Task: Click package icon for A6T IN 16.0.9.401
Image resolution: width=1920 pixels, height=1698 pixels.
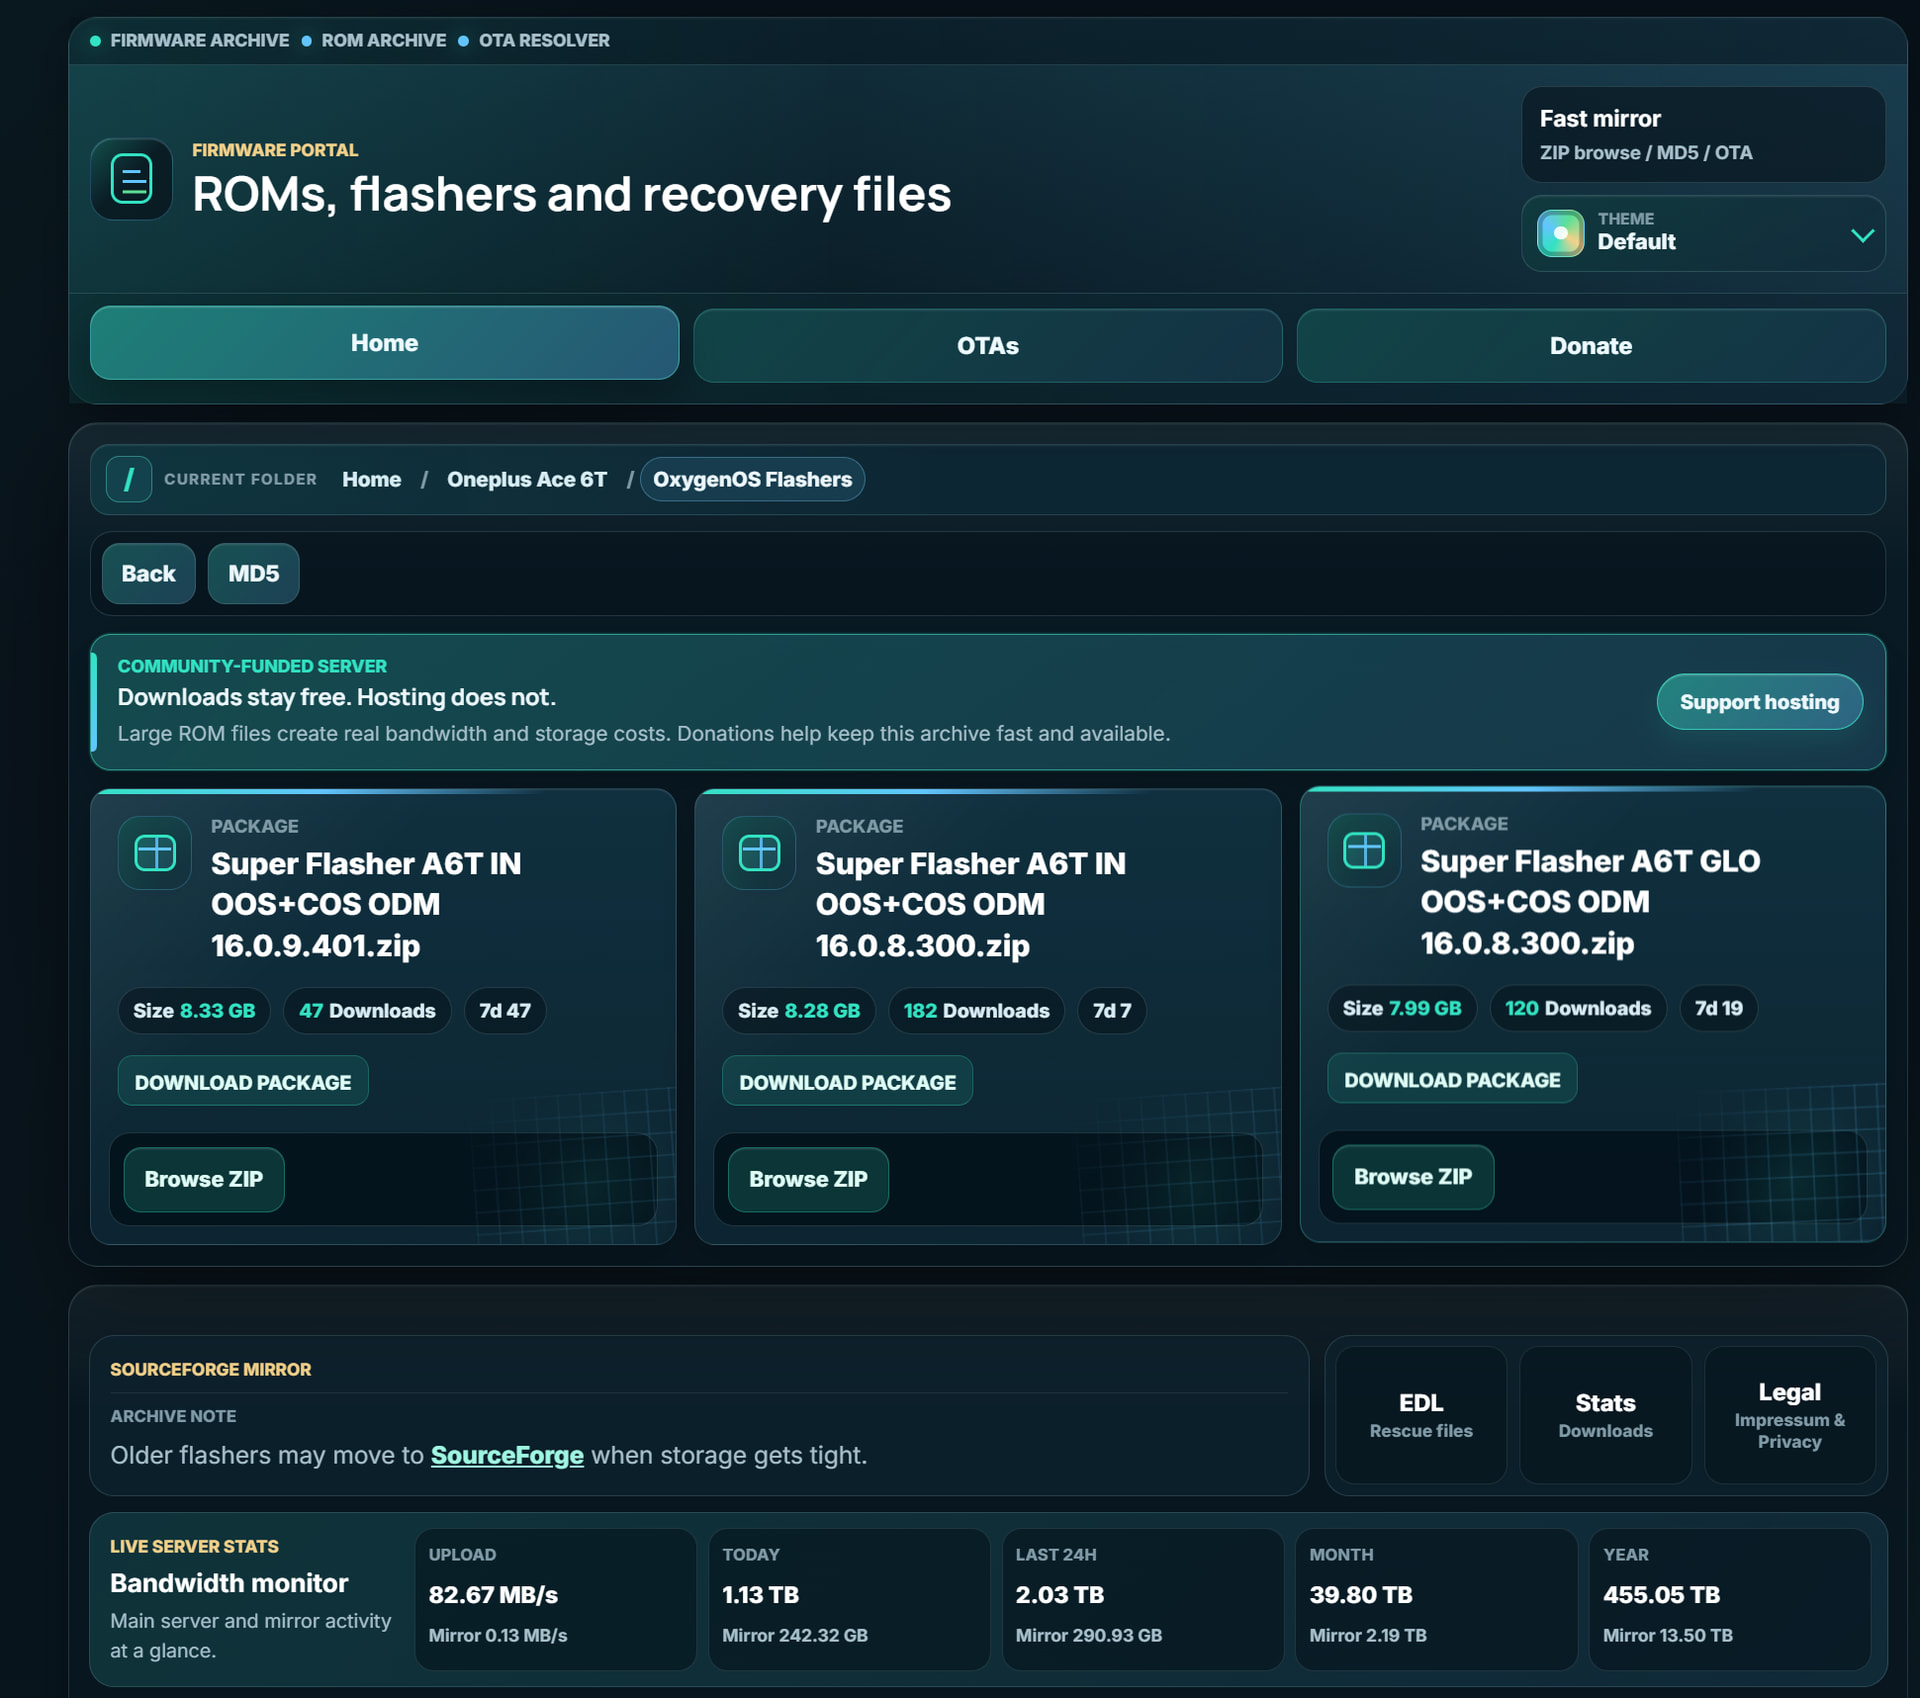Action: (x=155, y=853)
